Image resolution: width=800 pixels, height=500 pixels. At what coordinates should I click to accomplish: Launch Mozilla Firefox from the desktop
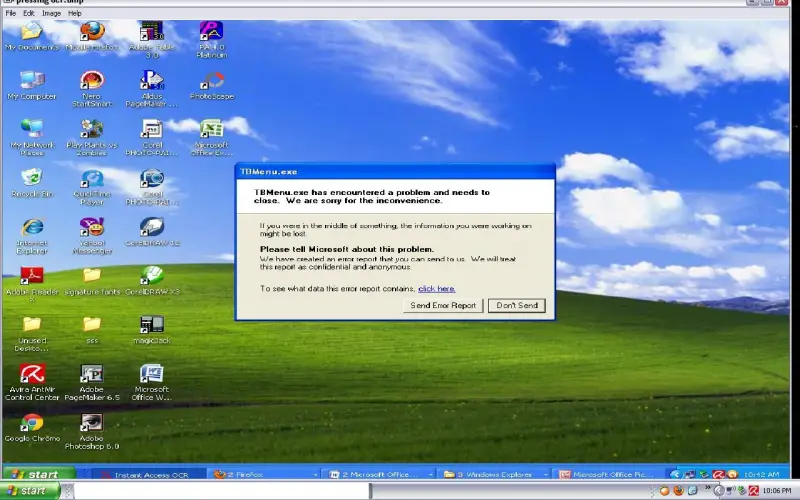coord(92,36)
